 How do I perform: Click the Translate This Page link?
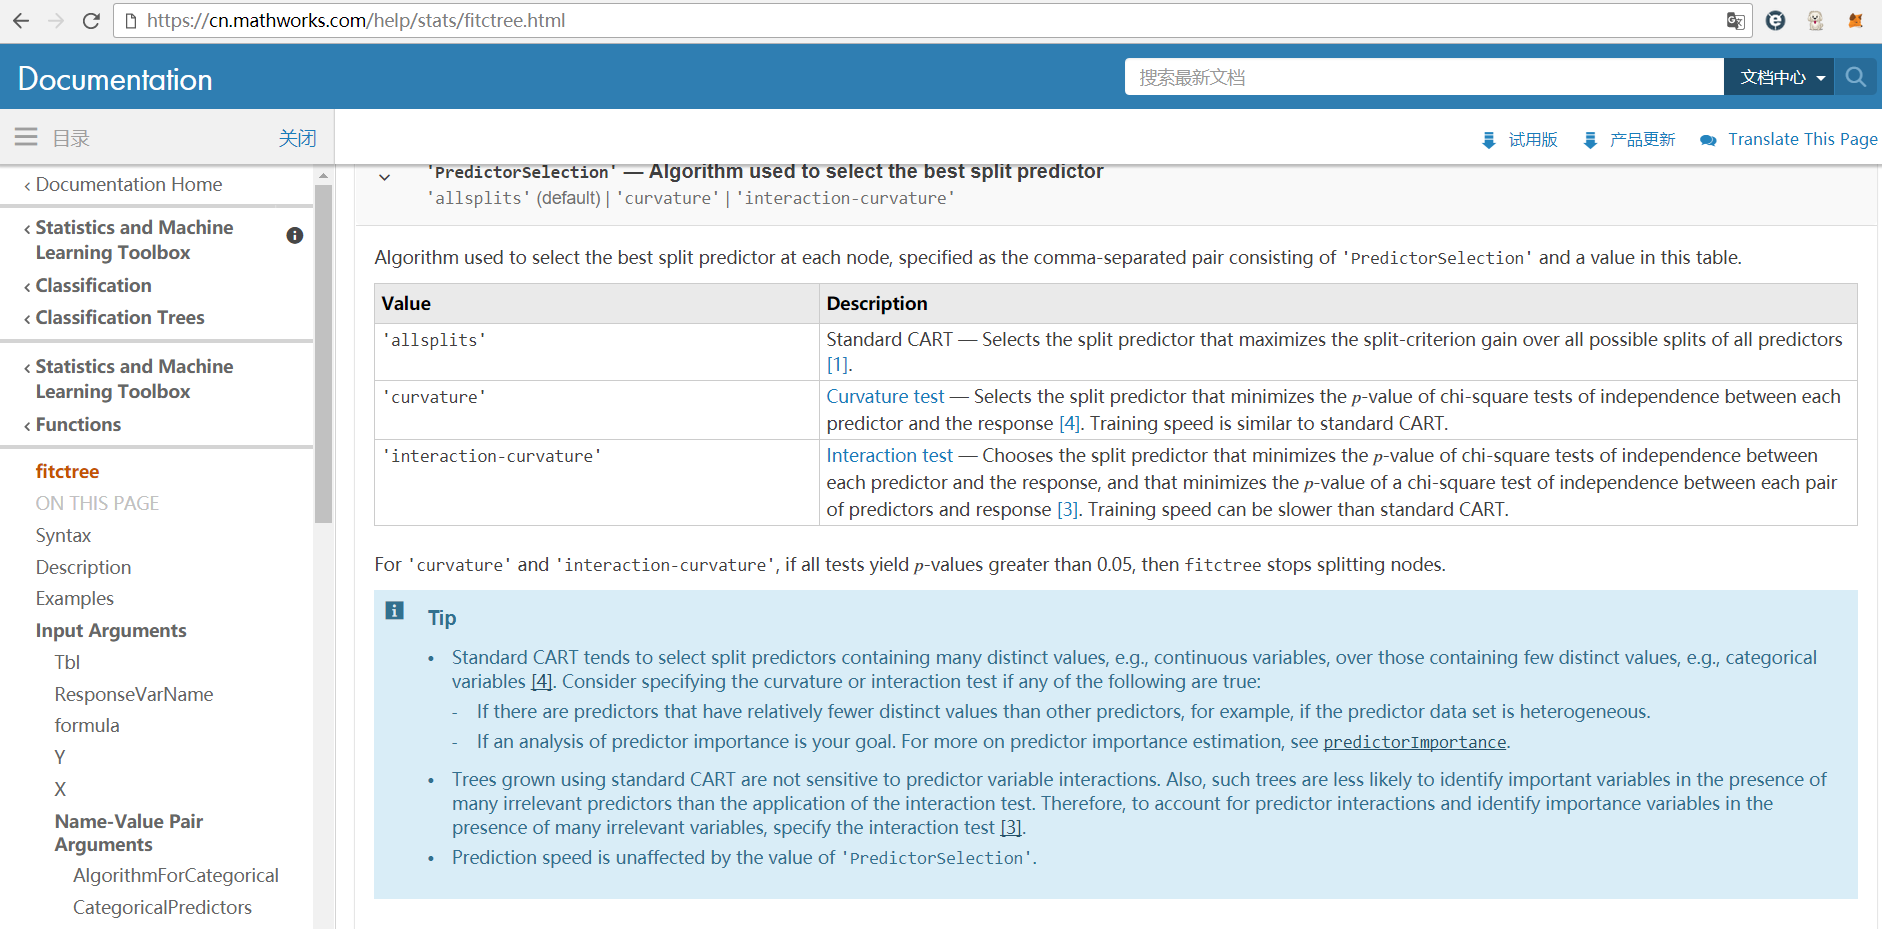(x=1802, y=139)
